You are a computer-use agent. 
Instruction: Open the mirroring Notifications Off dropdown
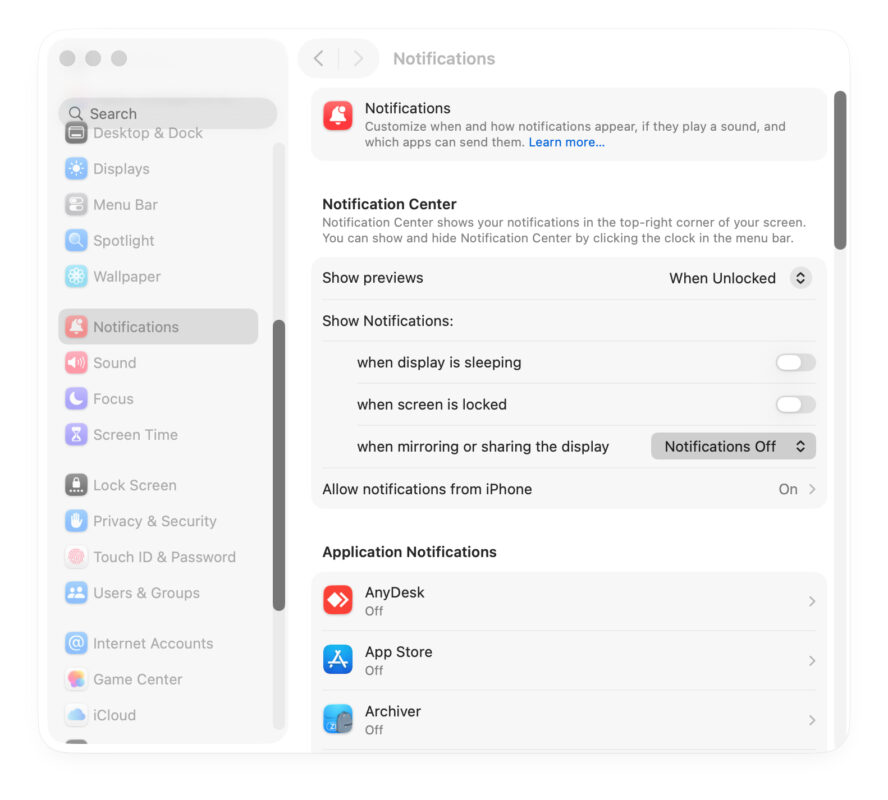[733, 447]
